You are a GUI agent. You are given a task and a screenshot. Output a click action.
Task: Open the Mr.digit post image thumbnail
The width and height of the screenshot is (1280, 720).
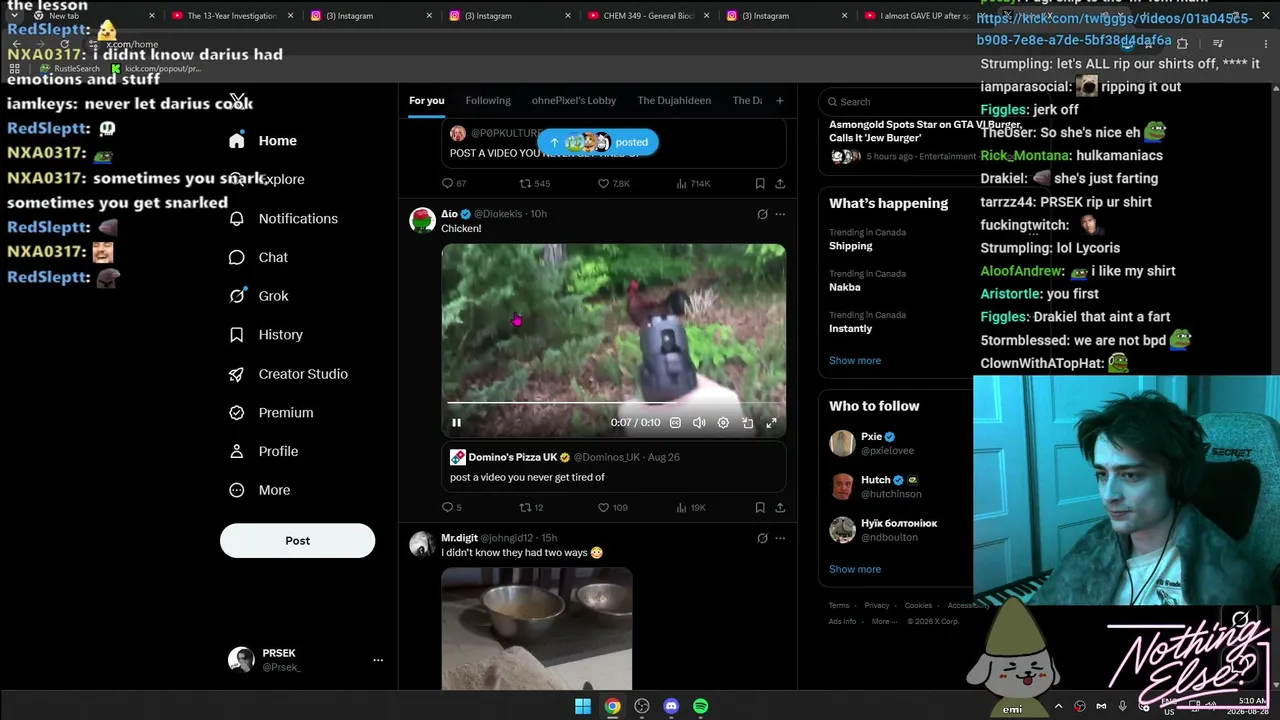click(537, 629)
